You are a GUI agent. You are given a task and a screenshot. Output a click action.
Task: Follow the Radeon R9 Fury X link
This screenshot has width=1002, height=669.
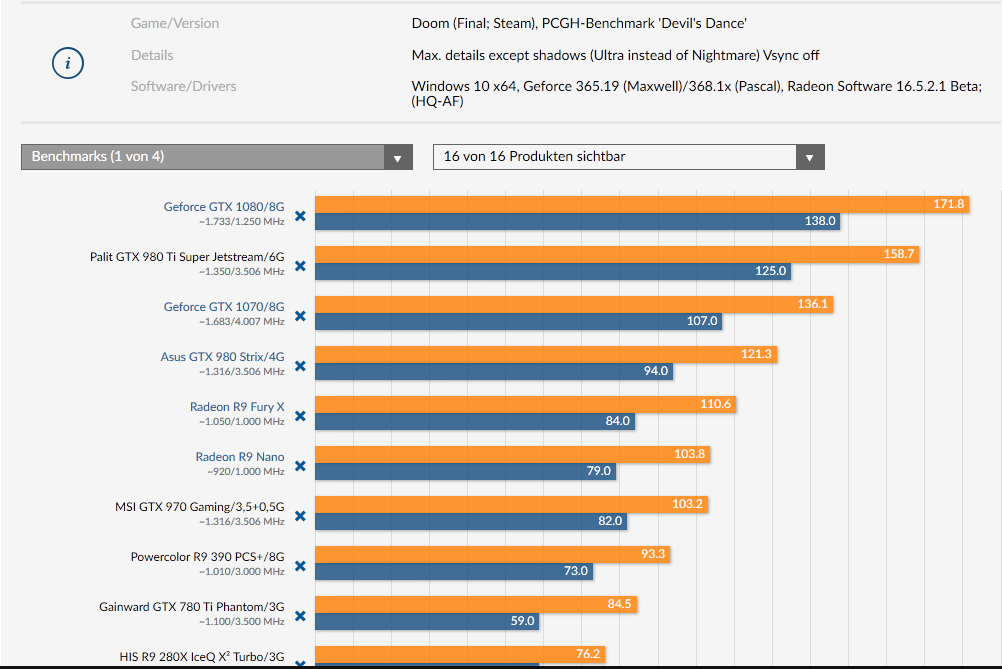[x=237, y=407]
